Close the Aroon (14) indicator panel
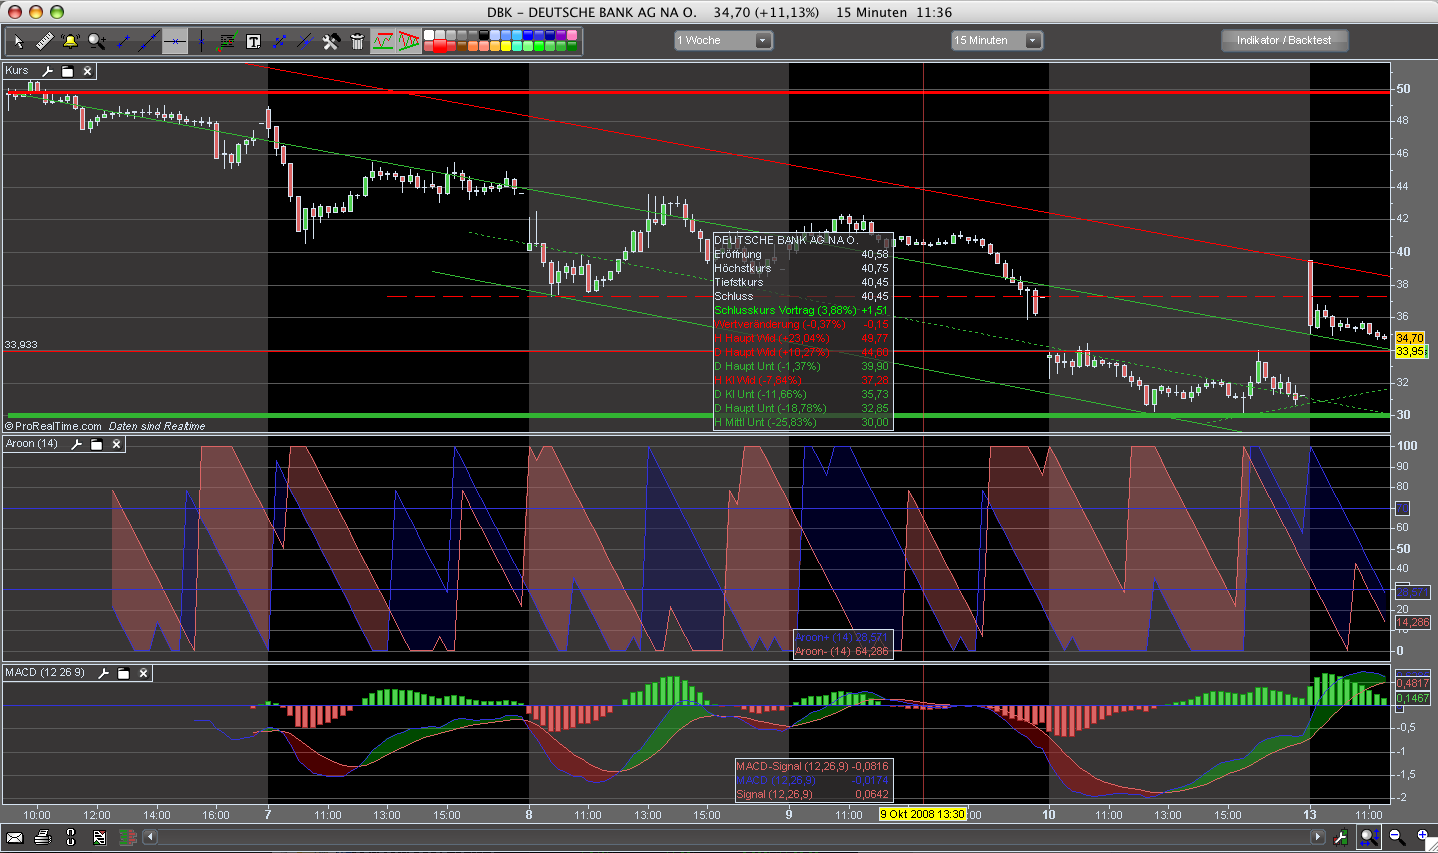Screen dimensions: 1438x853 pos(116,444)
